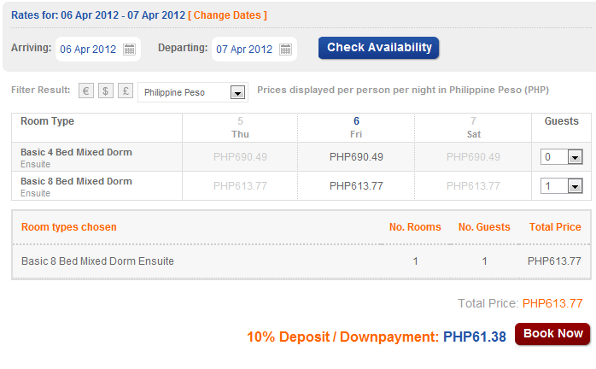Select Thursday 5 column header

[x=240, y=128]
